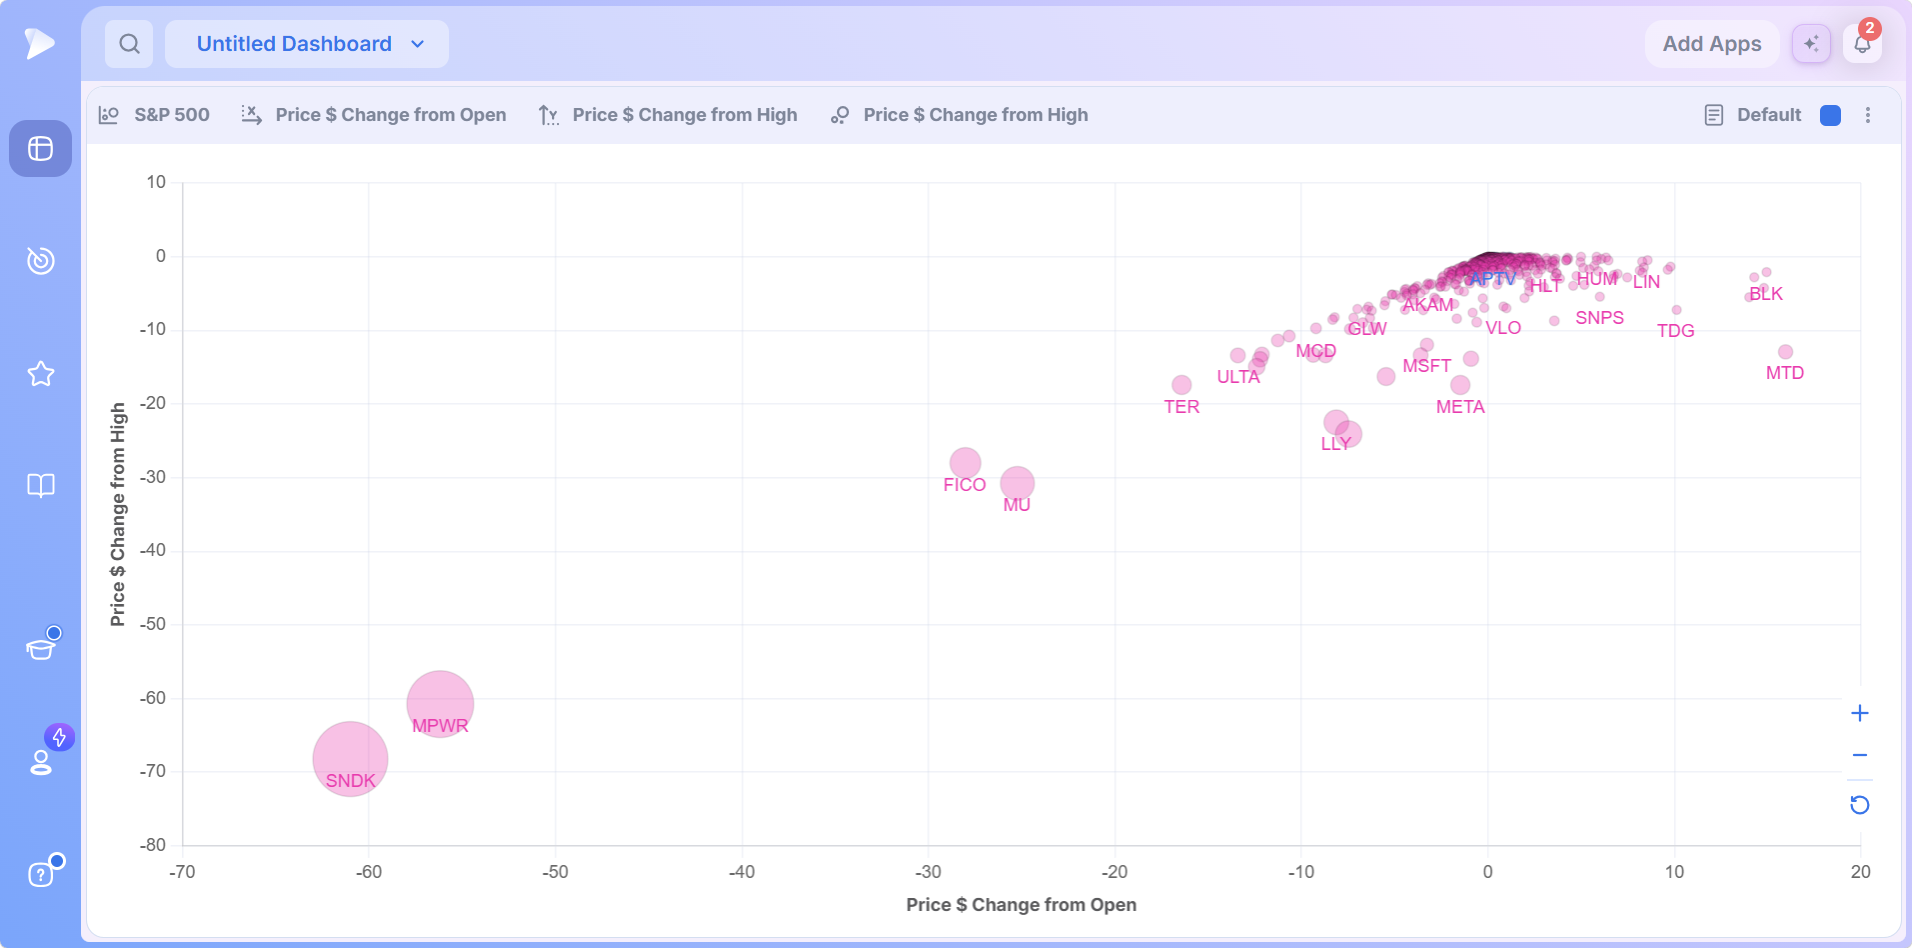Click the BLK ticker label
The height and width of the screenshot is (948, 1912).
click(x=1766, y=294)
